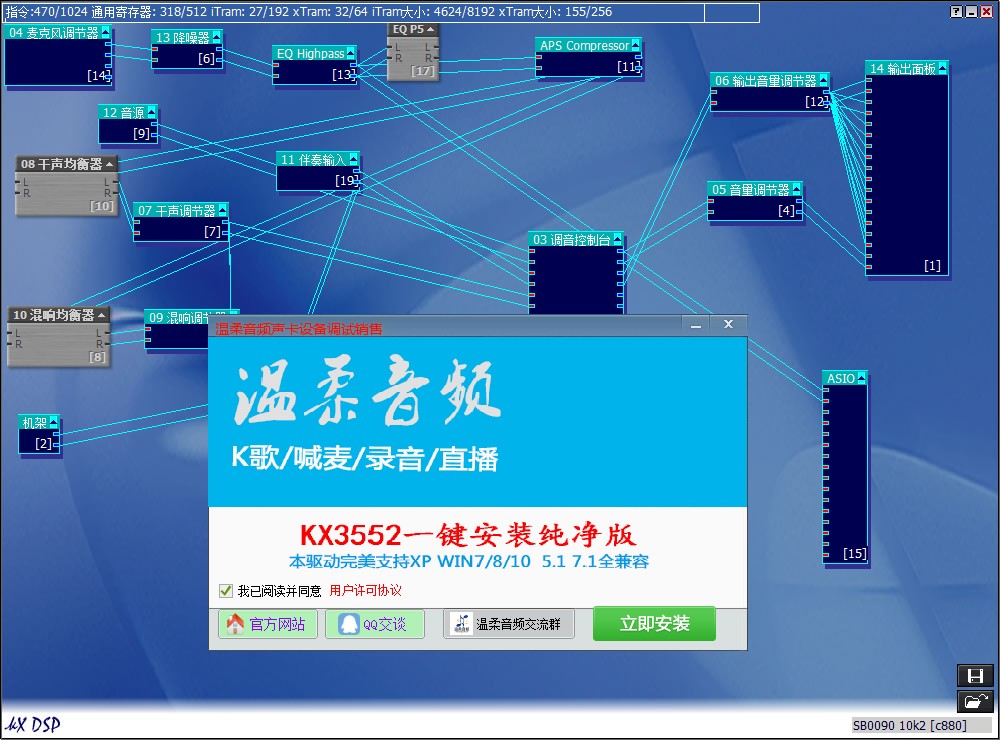Click the 立即安装 install button
This screenshot has height=740, width=1000.
(x=654, y=623)
